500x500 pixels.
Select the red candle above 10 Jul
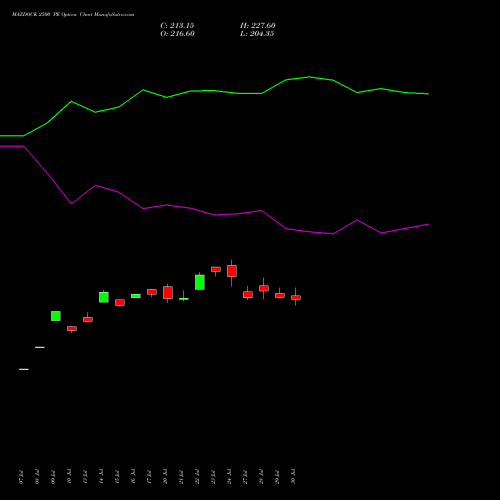[x=72, y=329]
